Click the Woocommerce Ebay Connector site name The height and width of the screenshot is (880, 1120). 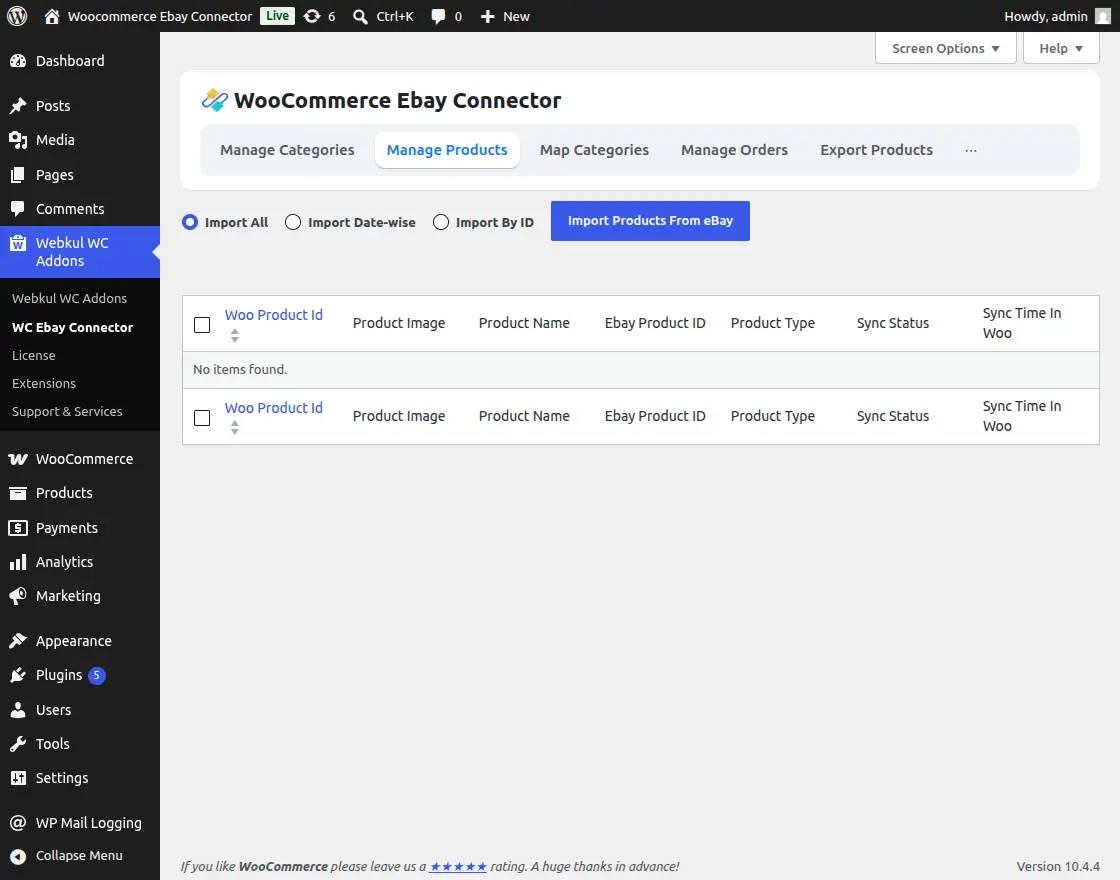pos(160,16)
